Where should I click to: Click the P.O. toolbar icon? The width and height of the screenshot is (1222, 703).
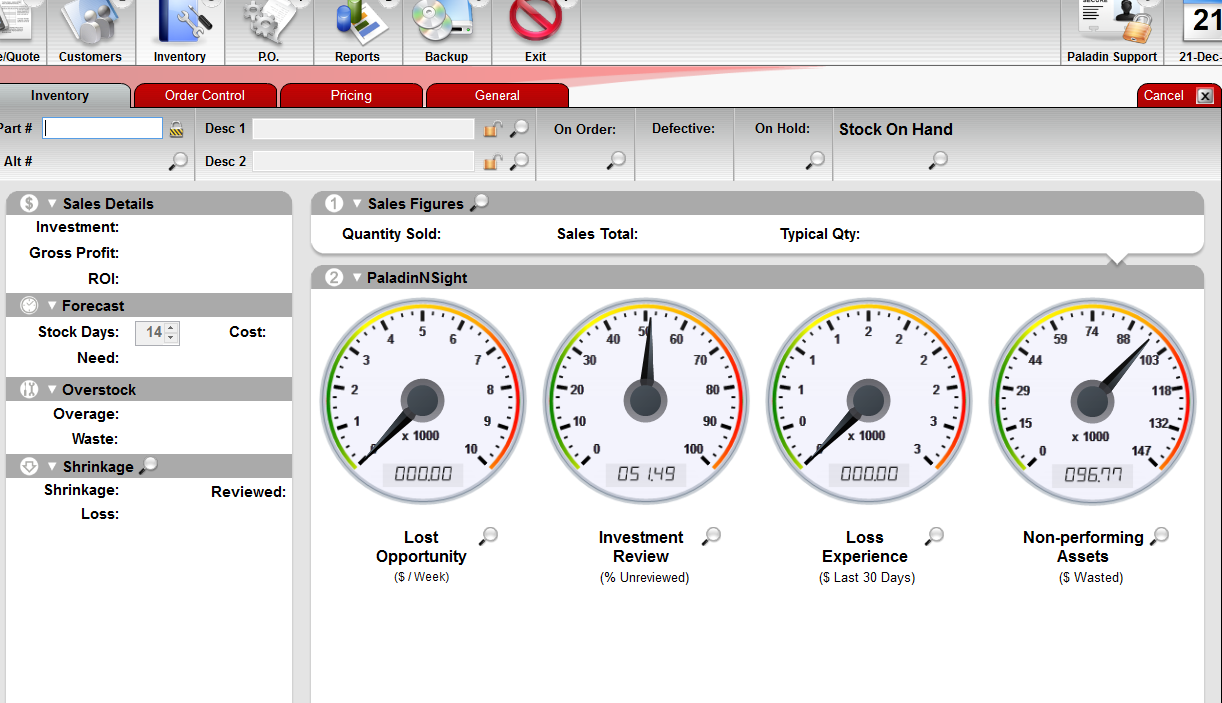coord(268,32)
